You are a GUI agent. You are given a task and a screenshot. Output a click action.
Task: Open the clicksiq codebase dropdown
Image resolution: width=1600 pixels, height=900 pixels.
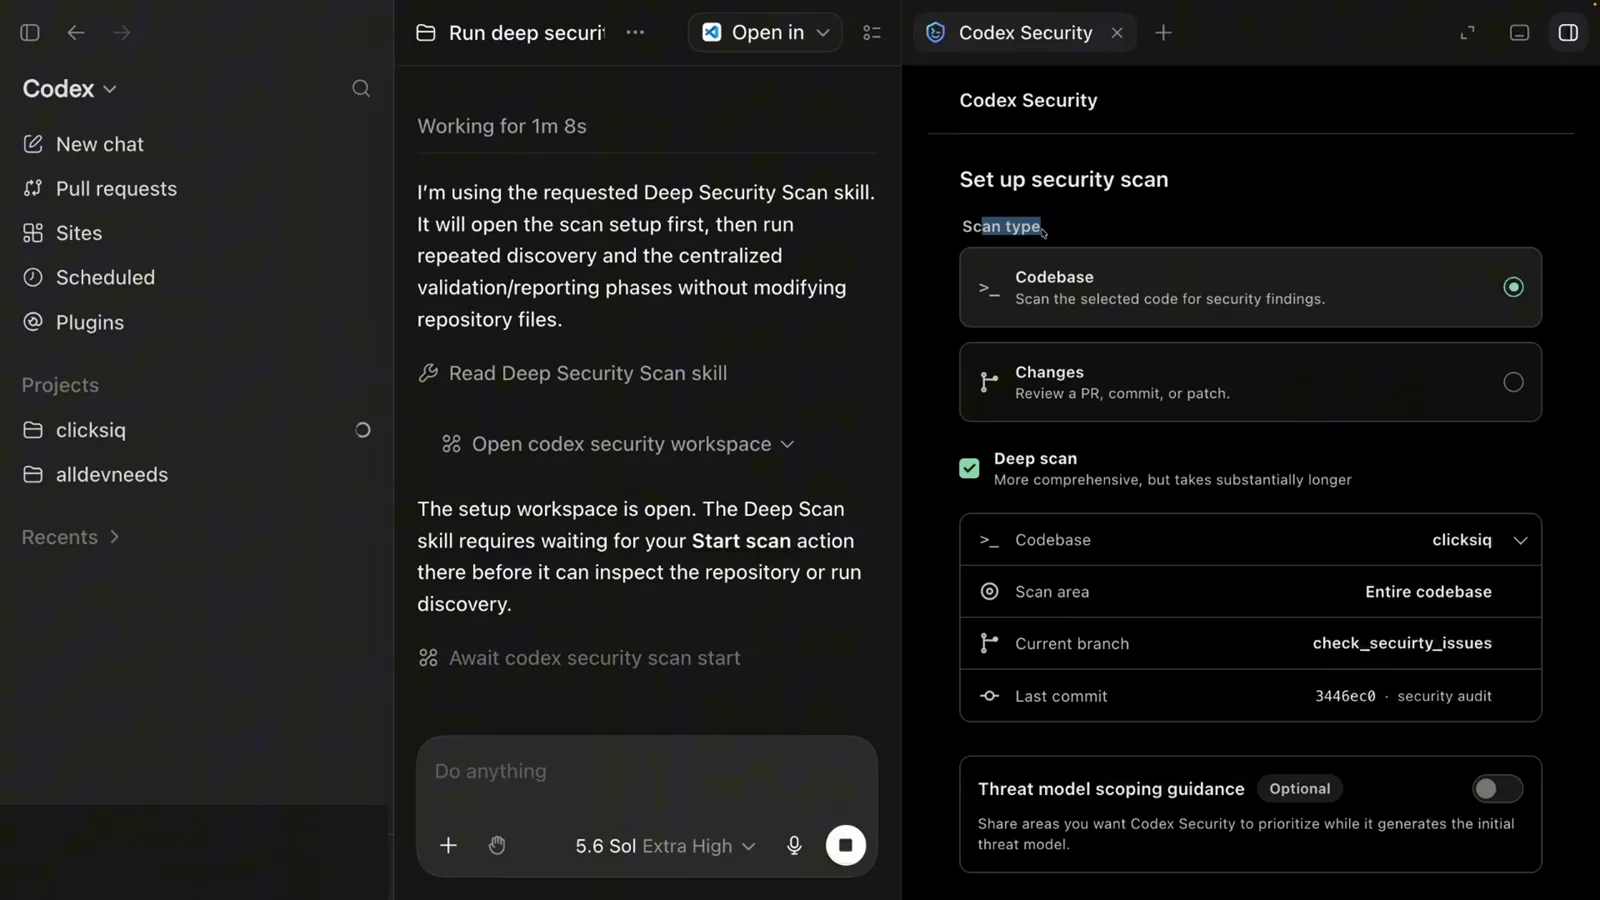pyautogui.click(x=1250, y=540)
